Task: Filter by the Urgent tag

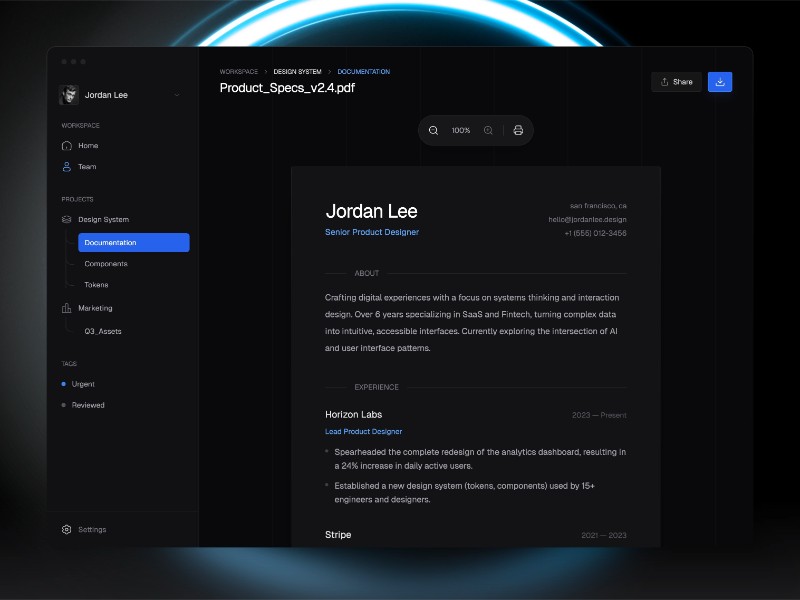Action: (x=83, y=384)
